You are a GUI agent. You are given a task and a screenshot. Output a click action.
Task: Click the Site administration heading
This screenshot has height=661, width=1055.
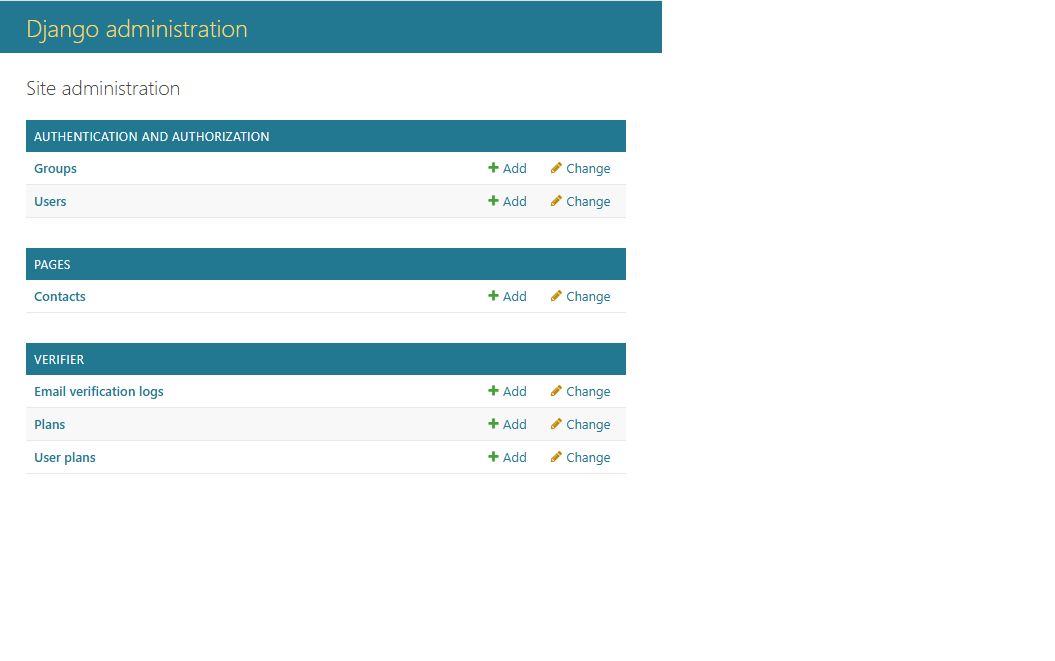[103, 88]
